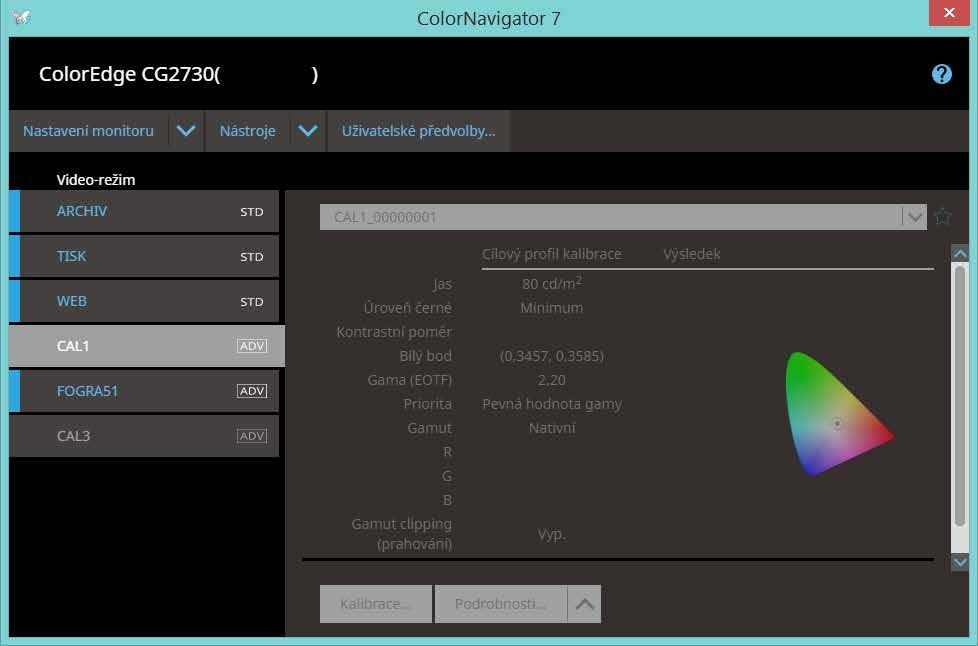Open the Nástroje menu
The image size is (978, 646).
point(247,131)
